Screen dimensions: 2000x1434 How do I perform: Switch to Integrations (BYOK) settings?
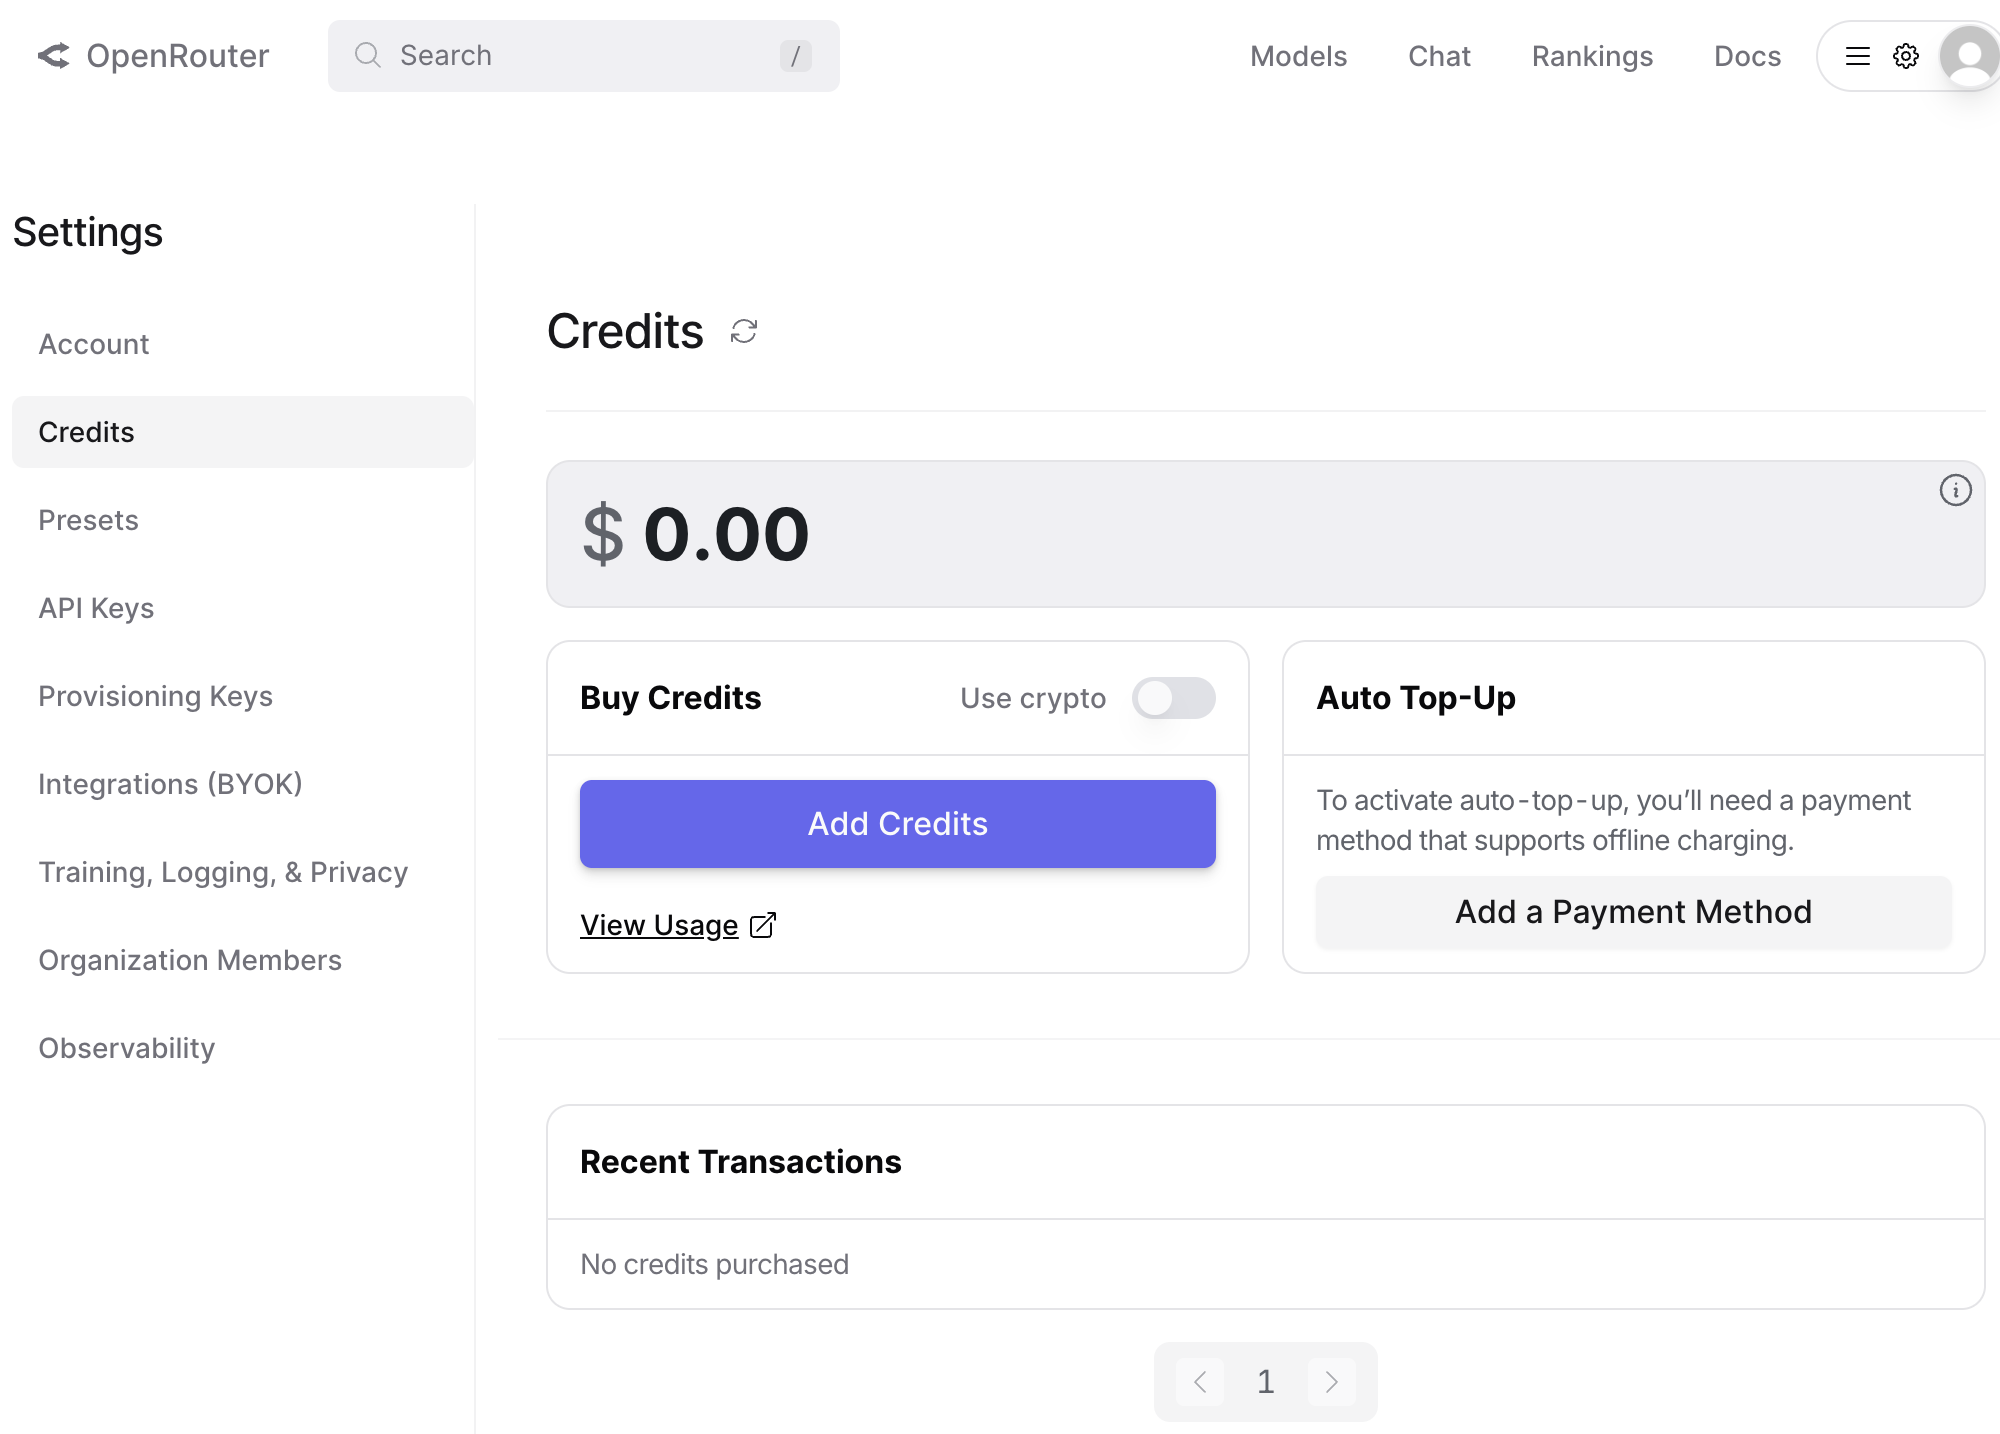pyautogui.click(x=170, y=784)
